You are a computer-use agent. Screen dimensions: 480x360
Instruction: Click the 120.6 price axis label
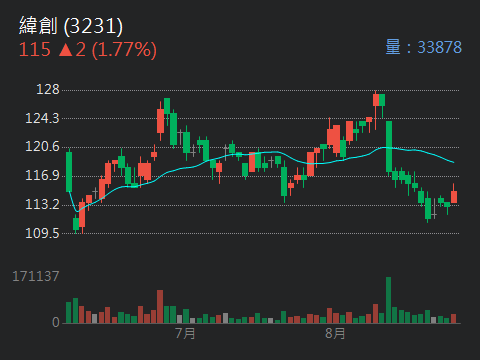point(42,147)
